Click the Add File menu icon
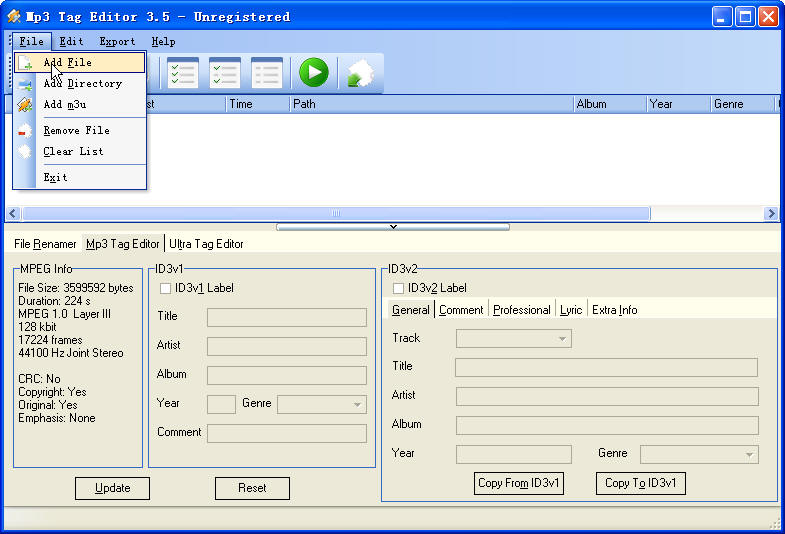Viewport: 785px width, 534px height. pyautogui.click(x=25, y=63)
